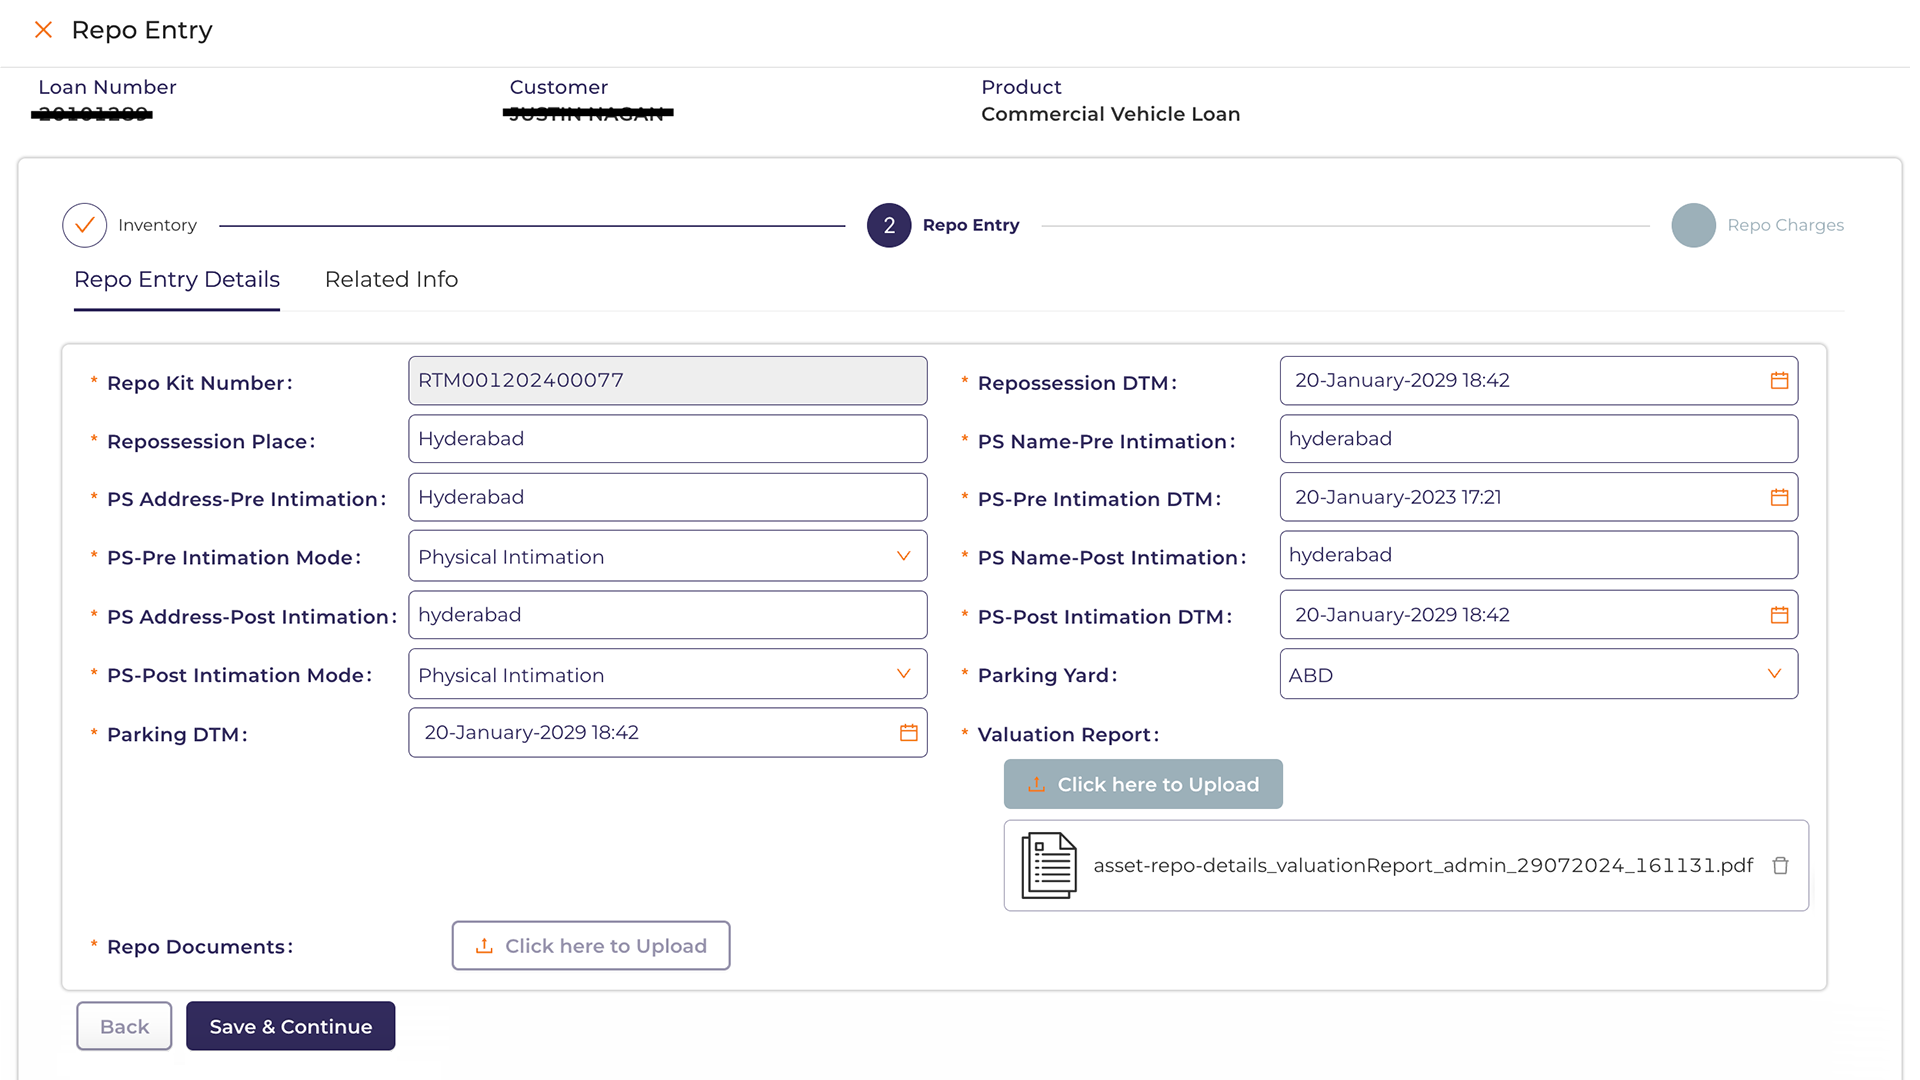Open calendar icon for Repossession DTM
This screenshot has height=1080, width=1920.
(1779, 381)
